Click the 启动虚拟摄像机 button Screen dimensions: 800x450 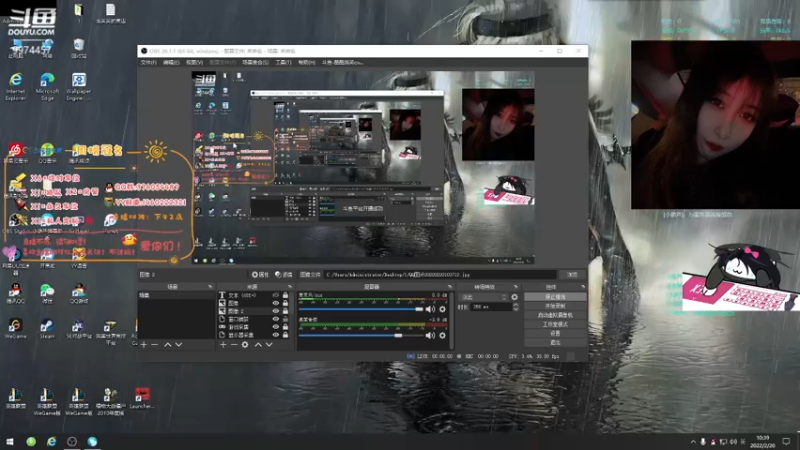pyautogui.click(x=555, y=315)
